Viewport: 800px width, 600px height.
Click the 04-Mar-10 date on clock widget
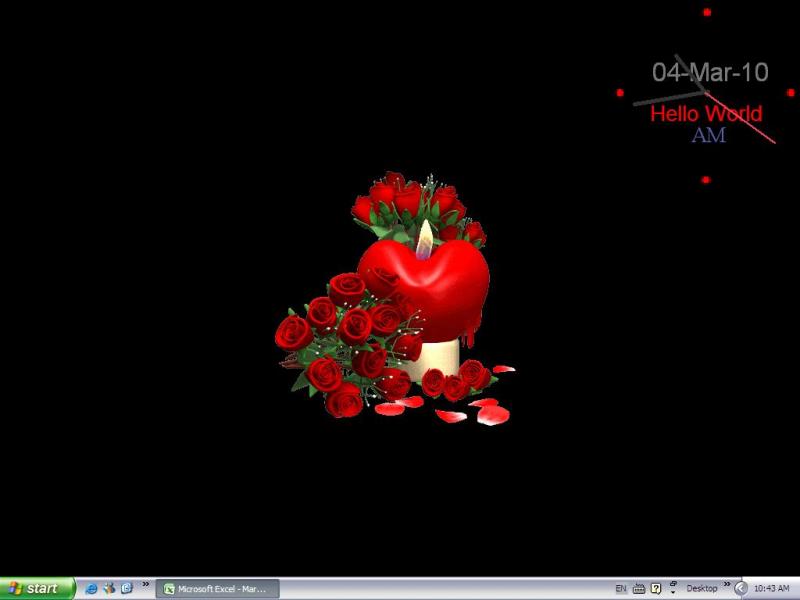pyautogui.click(x=710, y=72)
